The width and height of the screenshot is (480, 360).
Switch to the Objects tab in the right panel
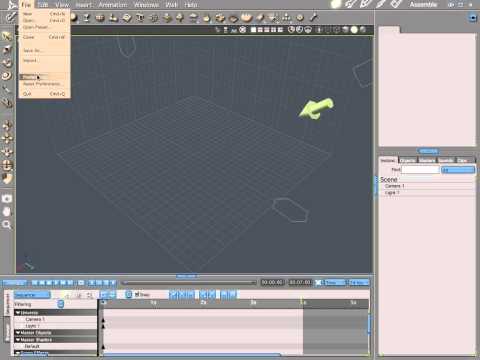click(x=408, y=160)
